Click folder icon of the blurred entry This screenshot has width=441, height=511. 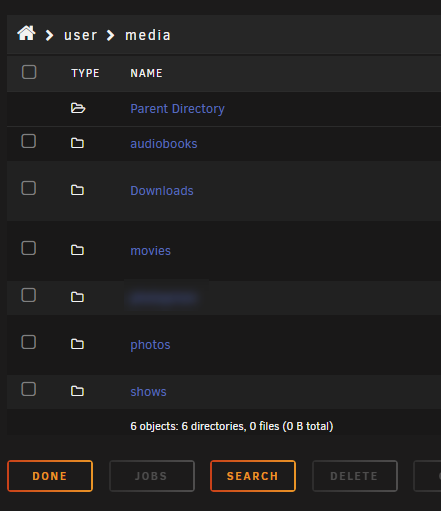(x=77, y=297)
